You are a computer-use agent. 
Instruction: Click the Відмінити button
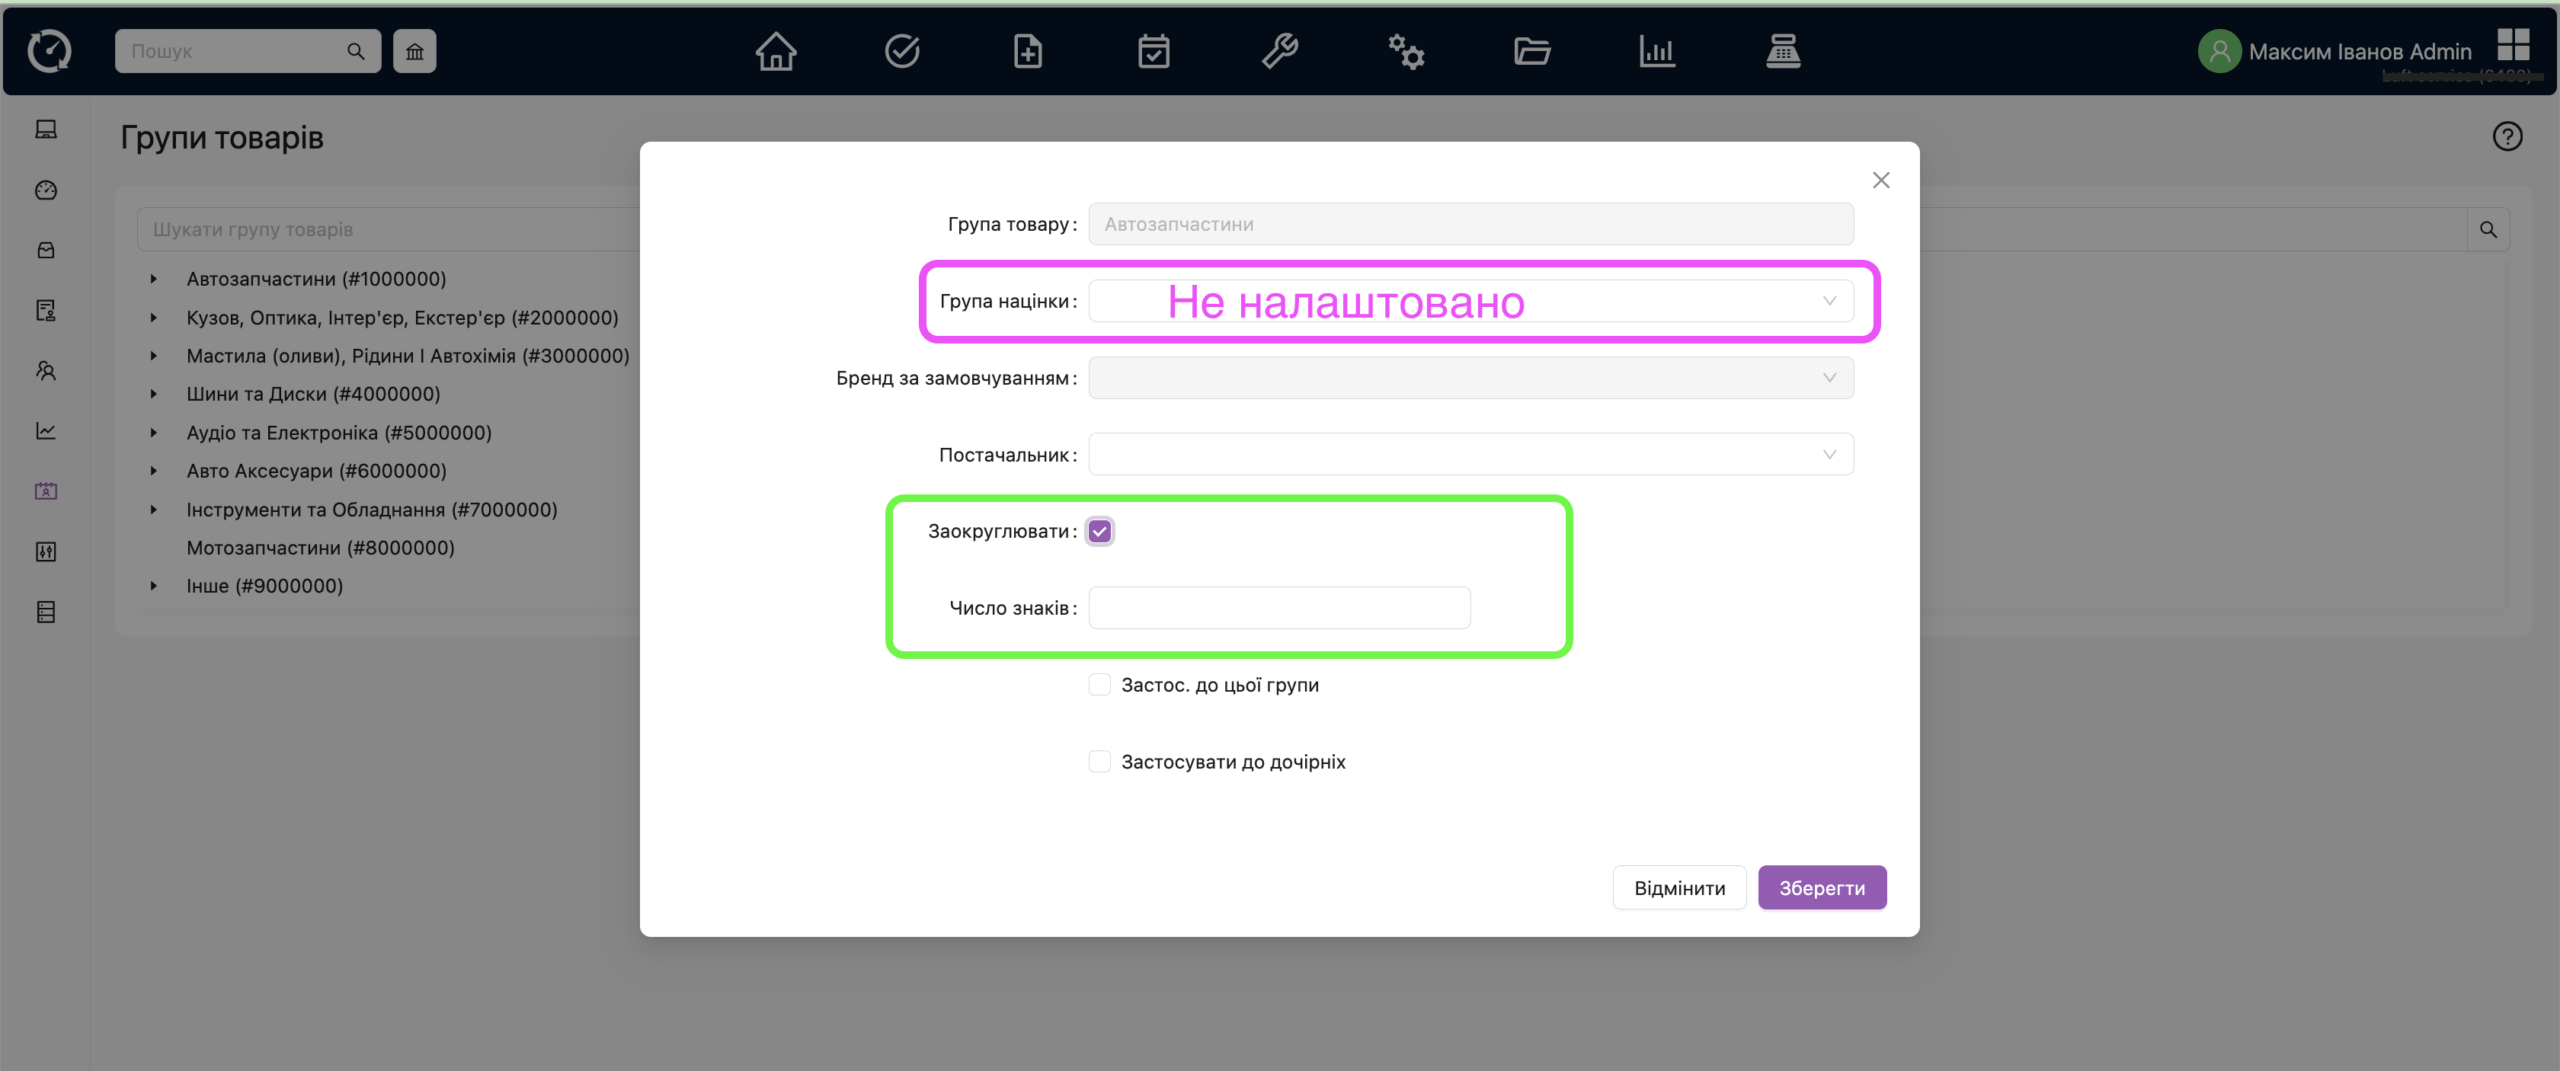coord(1678,888)
